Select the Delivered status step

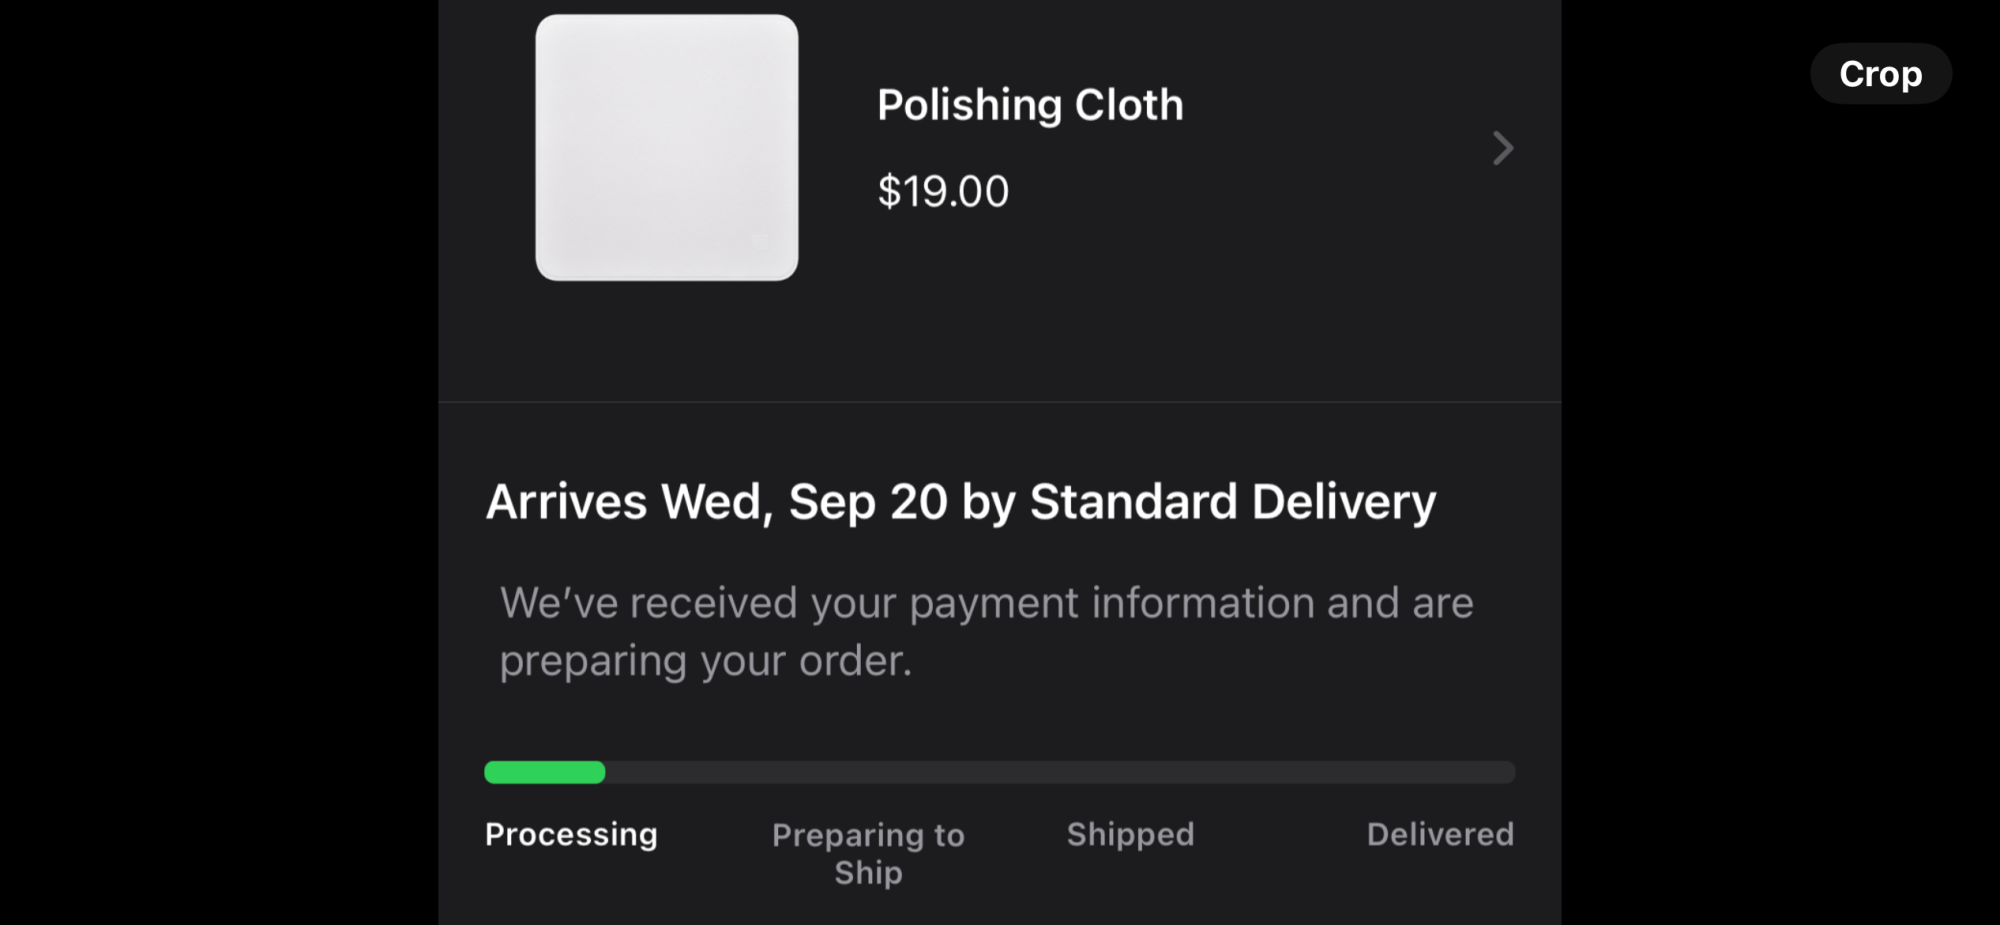[x=1440, y=834]
